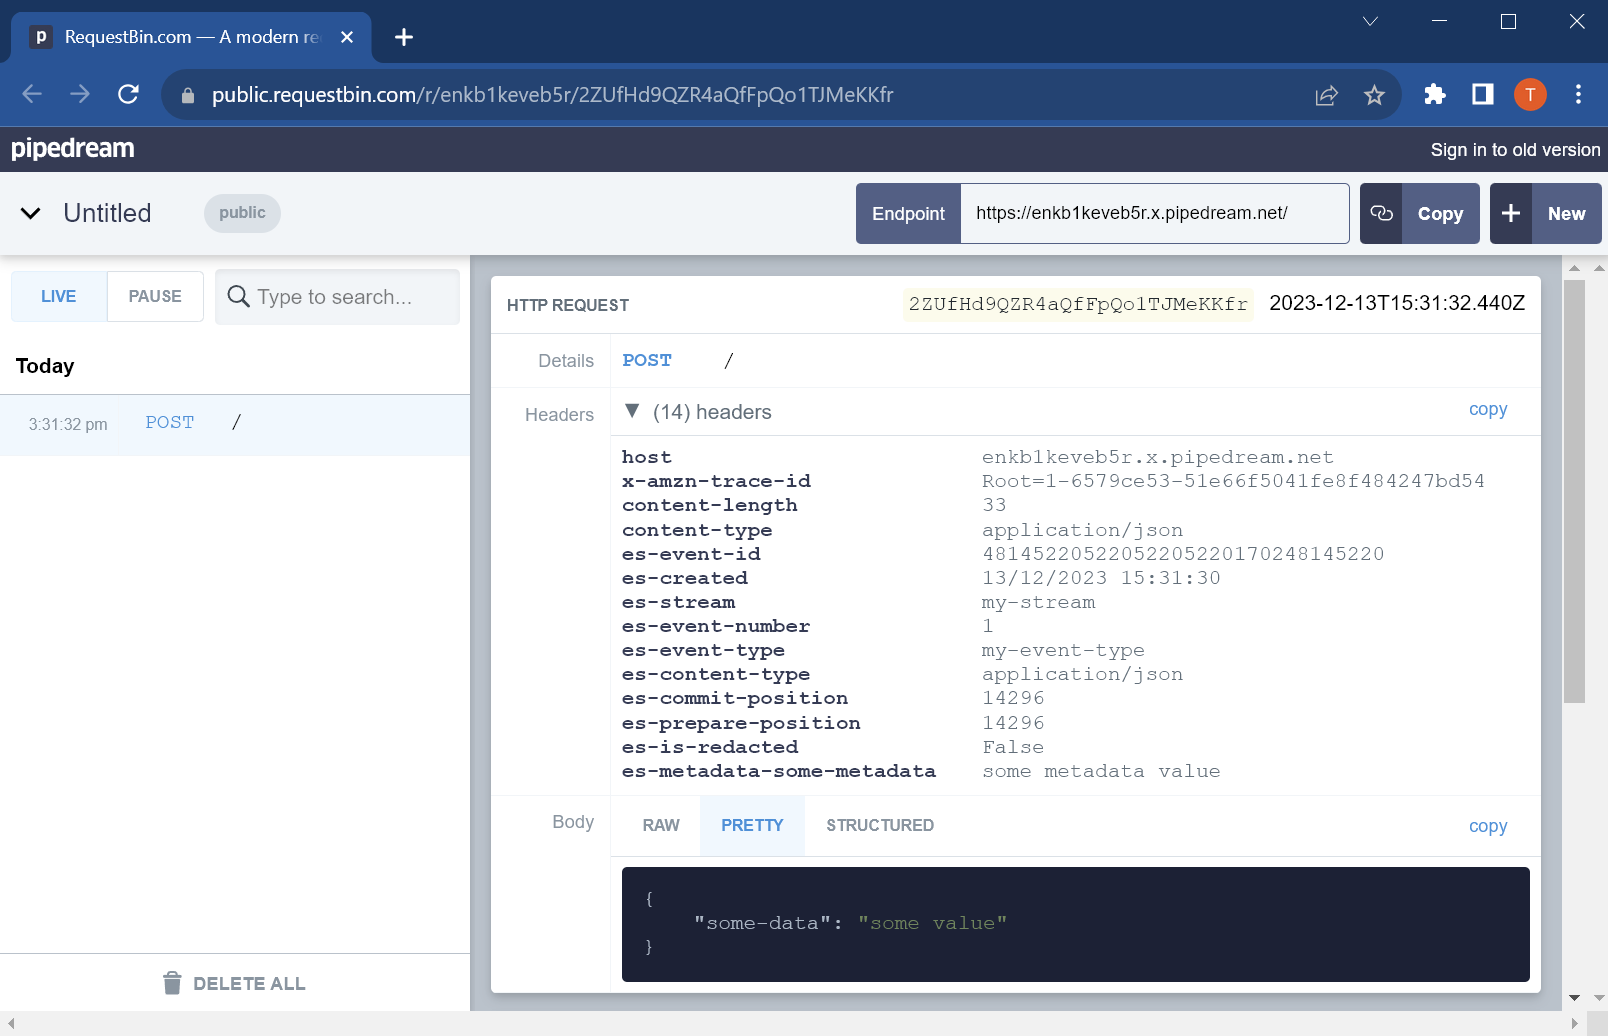Click the es-event-type value my-event-type

click(x=1063, y=650)
